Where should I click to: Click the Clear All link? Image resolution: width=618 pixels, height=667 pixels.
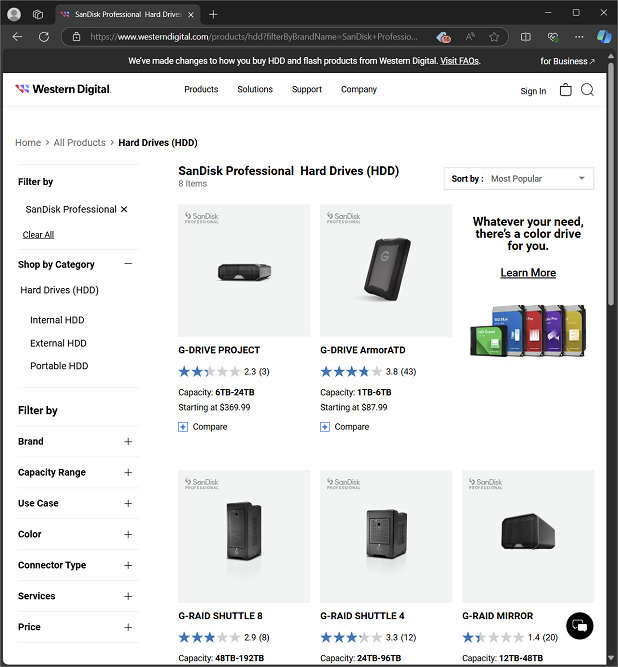[38, 235]
